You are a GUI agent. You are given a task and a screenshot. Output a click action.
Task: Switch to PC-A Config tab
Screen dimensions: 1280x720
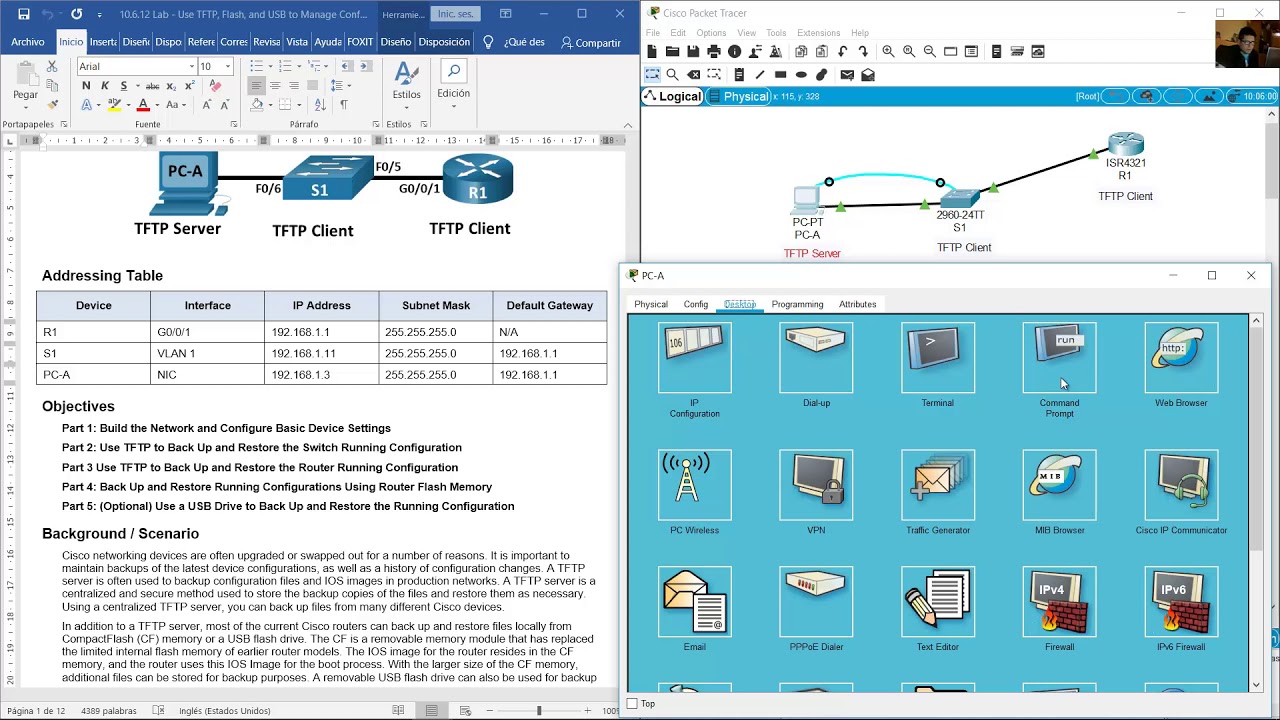[x=696, y=304]
